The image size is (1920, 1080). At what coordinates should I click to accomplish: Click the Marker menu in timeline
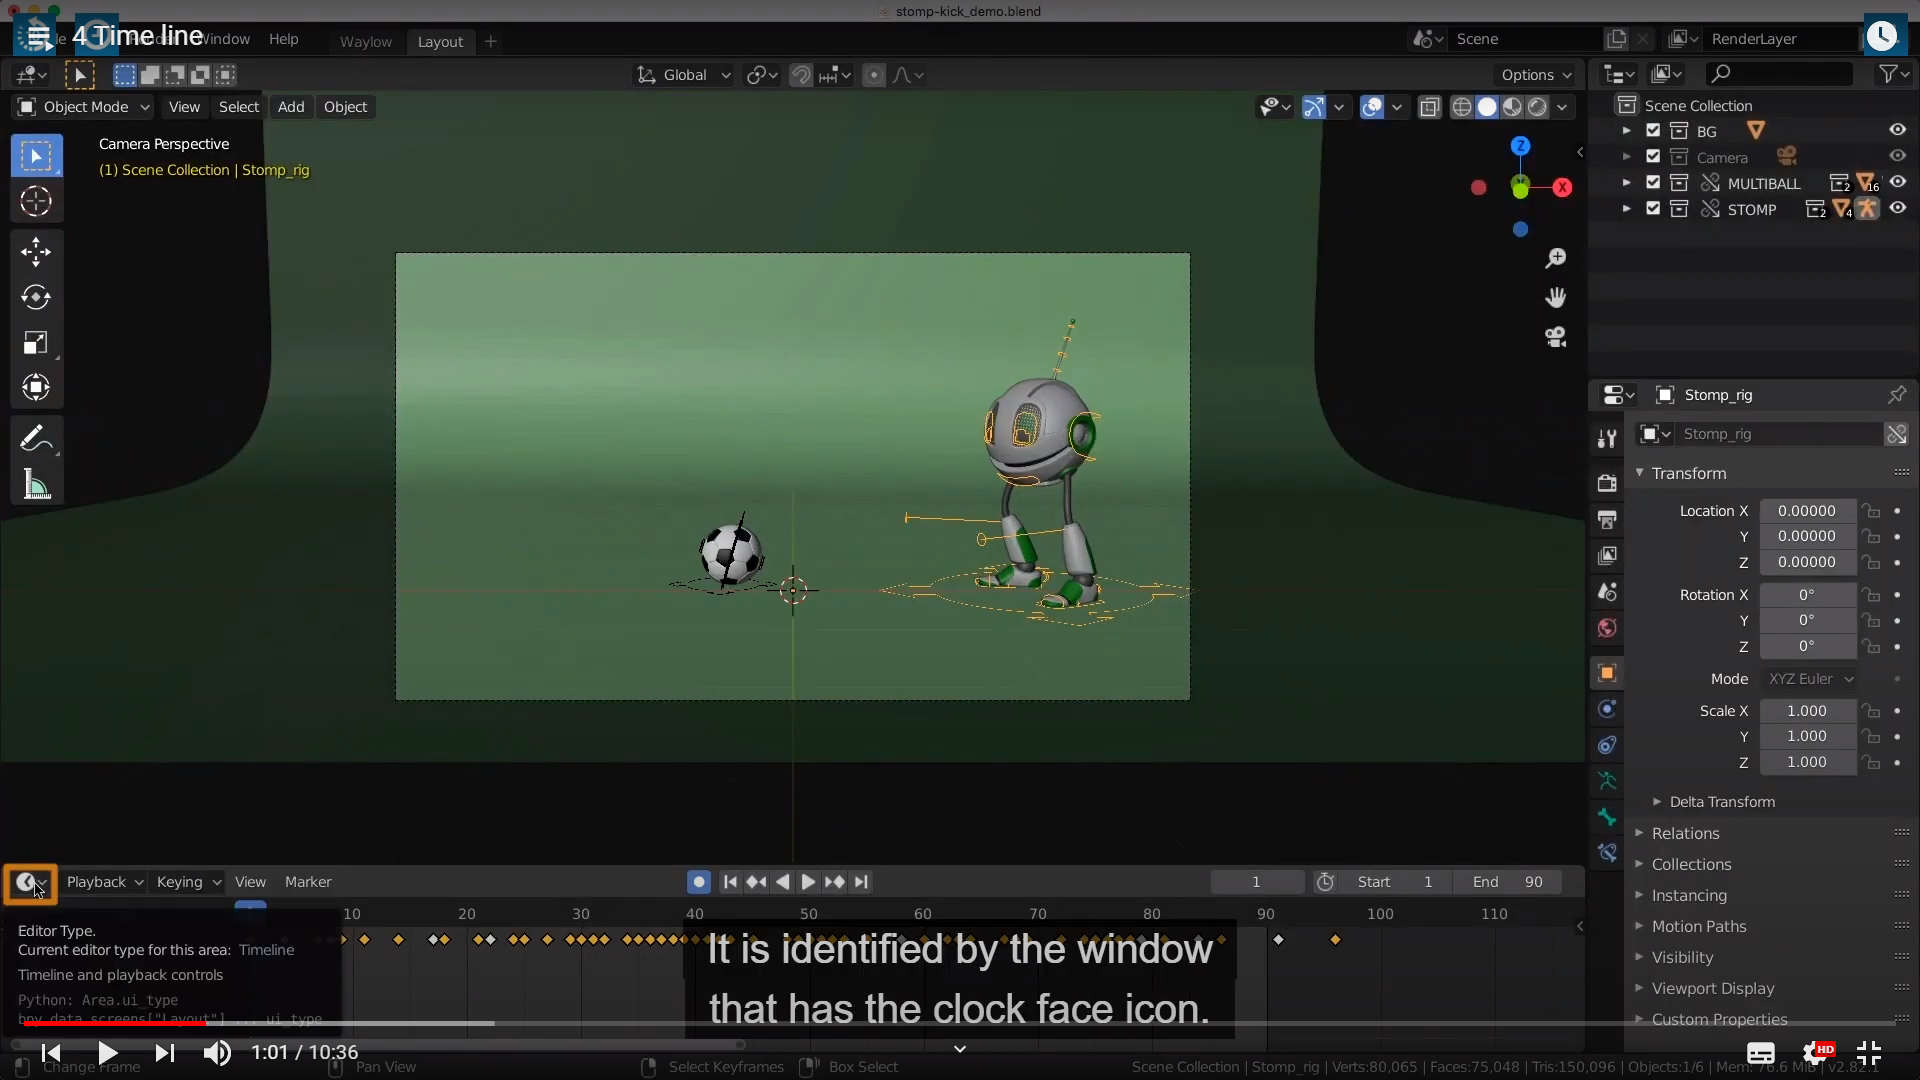pyautogui.click(x=308, y=882)
